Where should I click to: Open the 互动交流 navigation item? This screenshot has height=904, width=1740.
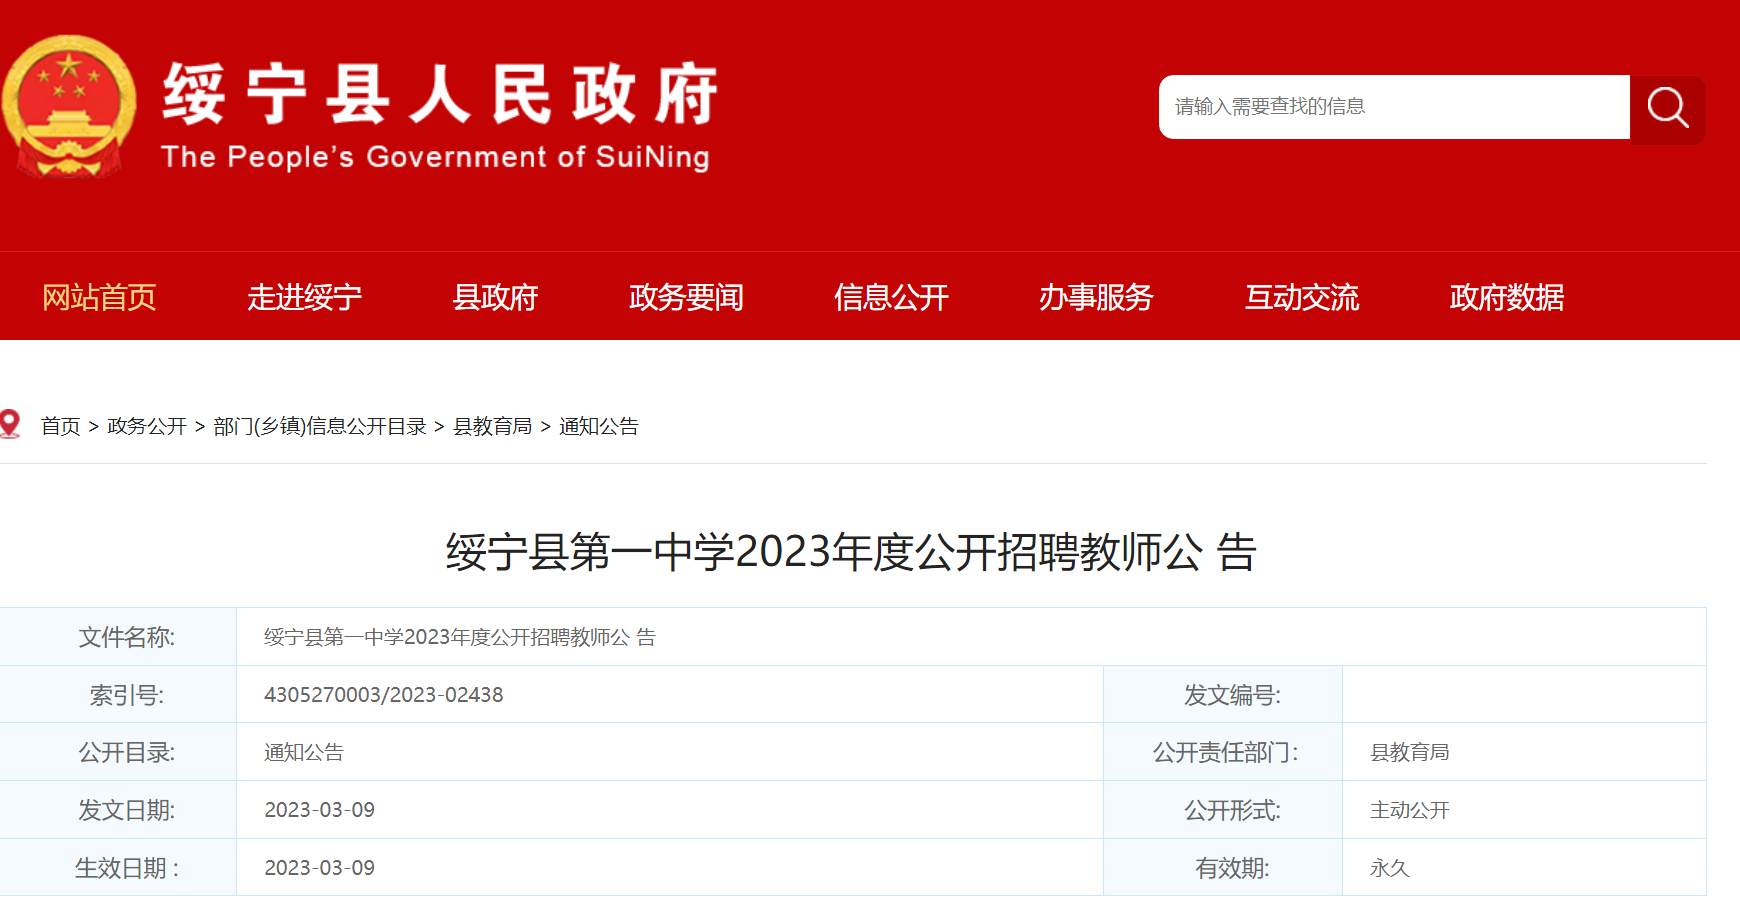pyautogui.click(x=1302, y=297)
